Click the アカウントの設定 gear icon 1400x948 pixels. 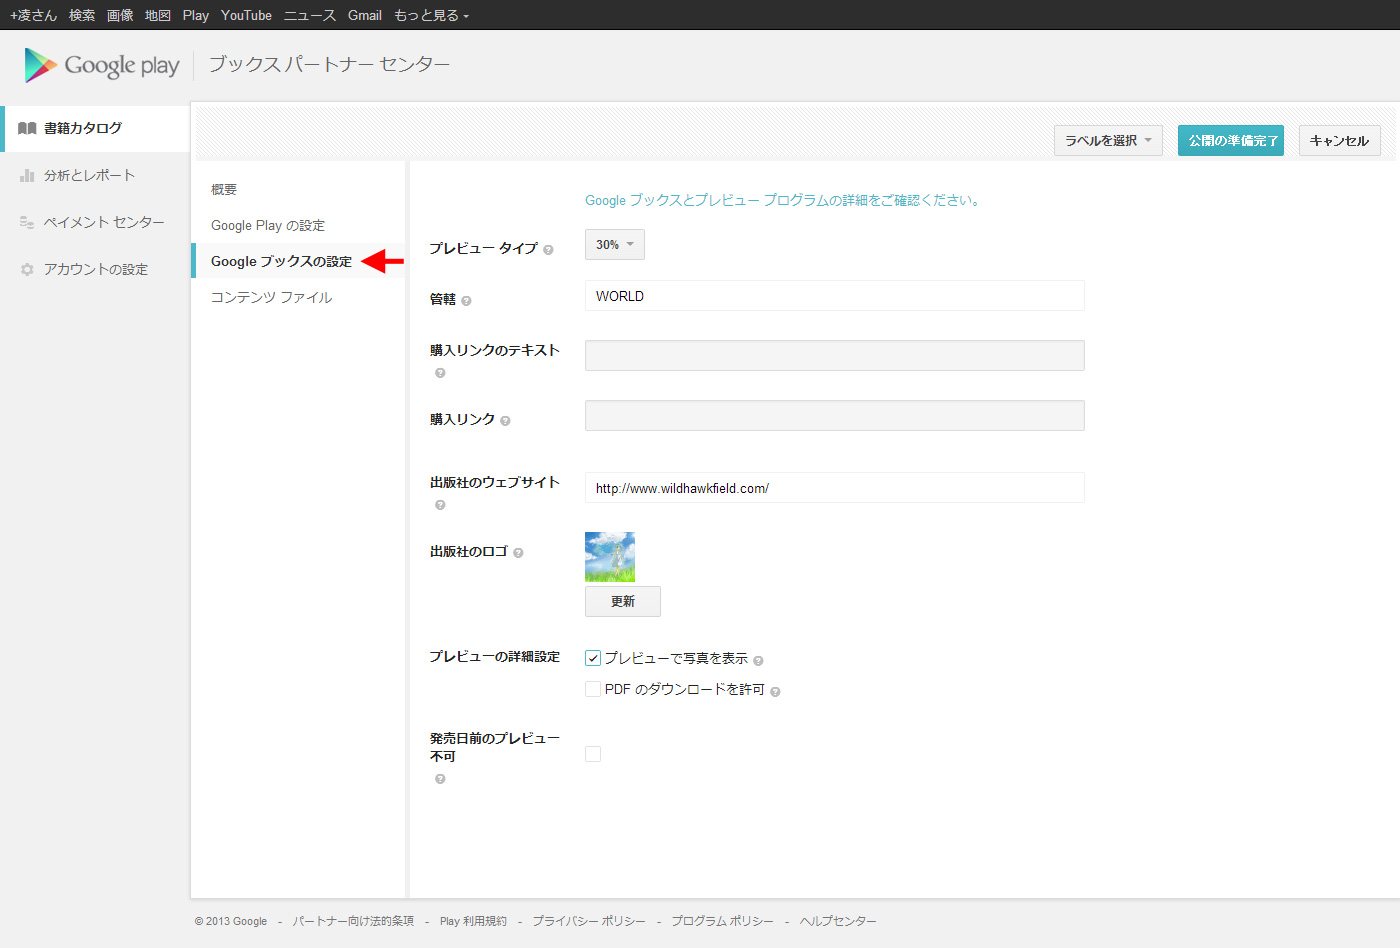pos(27,269)
